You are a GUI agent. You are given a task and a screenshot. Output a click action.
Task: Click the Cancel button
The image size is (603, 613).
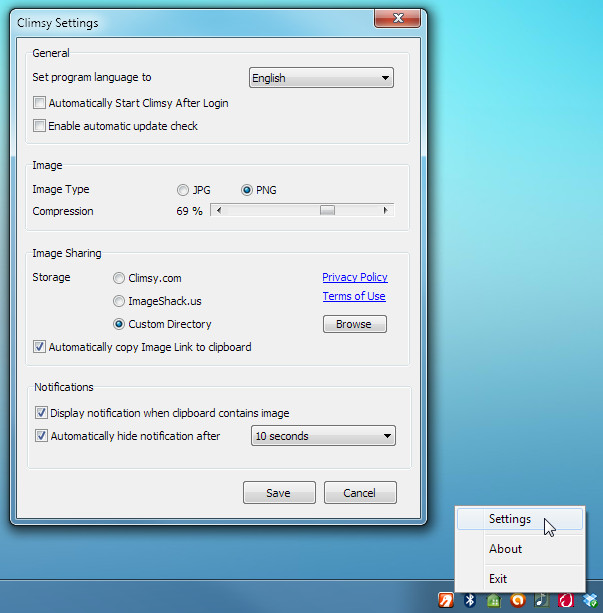(x=360, y=493)
